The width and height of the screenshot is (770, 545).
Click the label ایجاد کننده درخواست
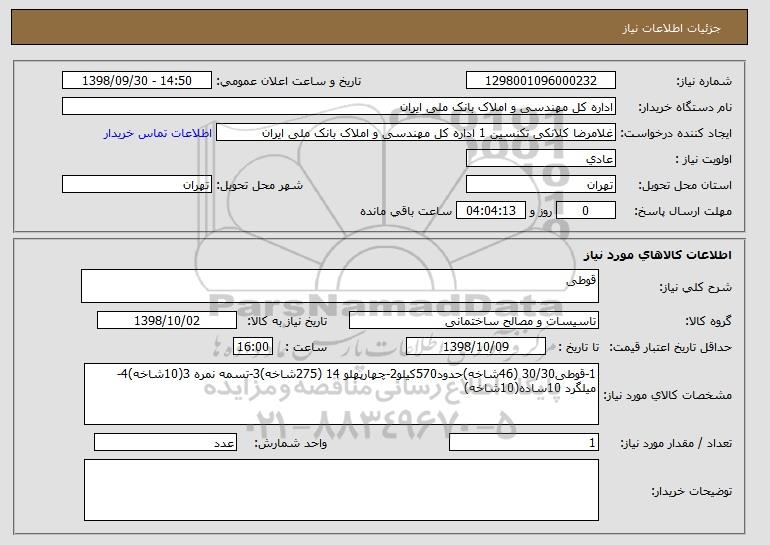click(x=676, y=134)
